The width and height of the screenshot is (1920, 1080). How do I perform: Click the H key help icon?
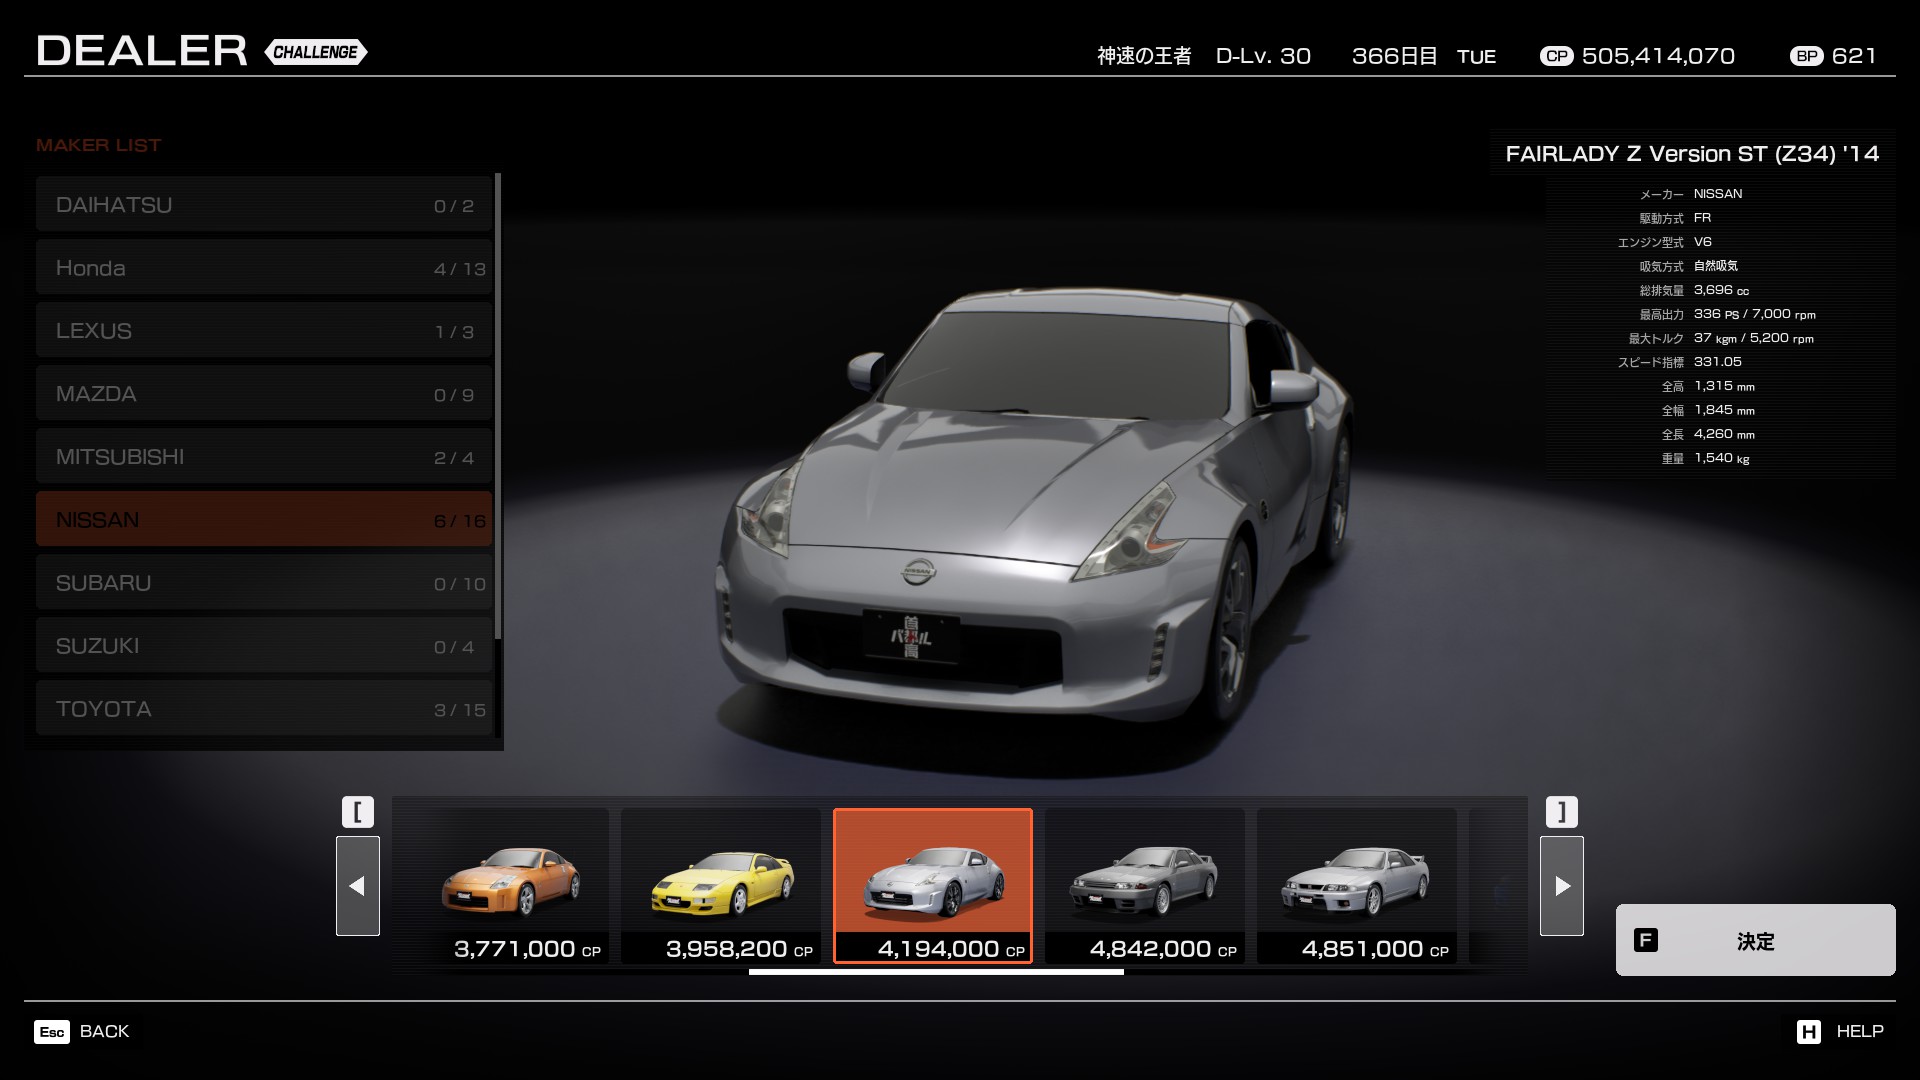click(1808, 1032)
